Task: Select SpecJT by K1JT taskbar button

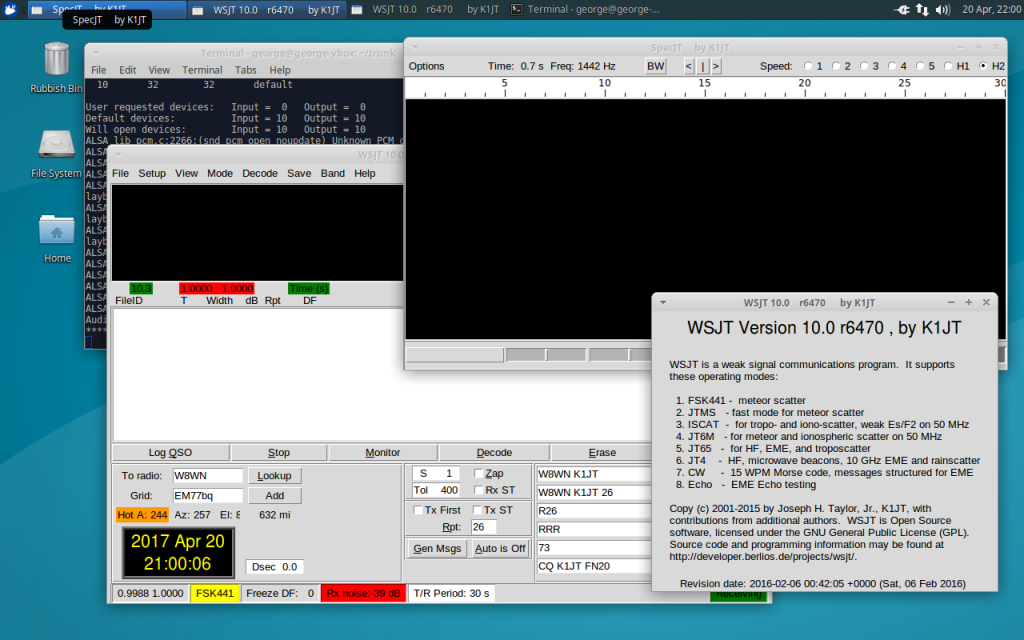Action: pos(107,10)
